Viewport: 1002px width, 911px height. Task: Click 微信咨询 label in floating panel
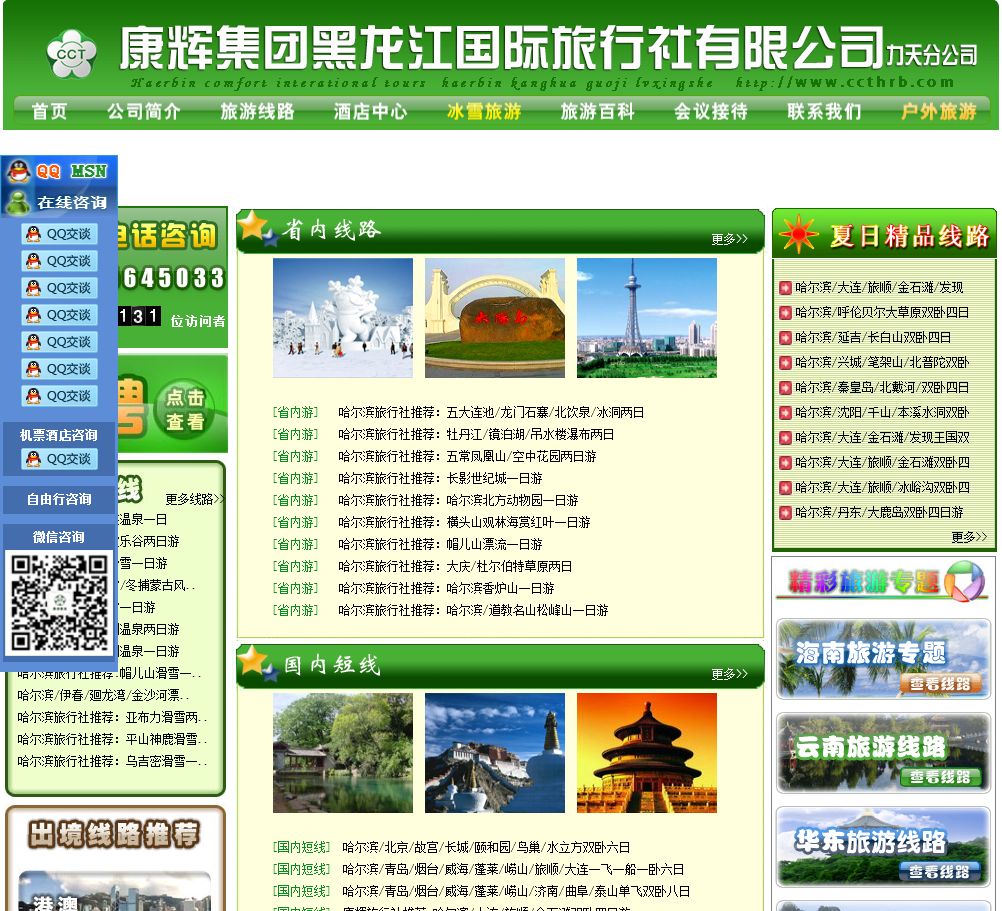point(59,537)
